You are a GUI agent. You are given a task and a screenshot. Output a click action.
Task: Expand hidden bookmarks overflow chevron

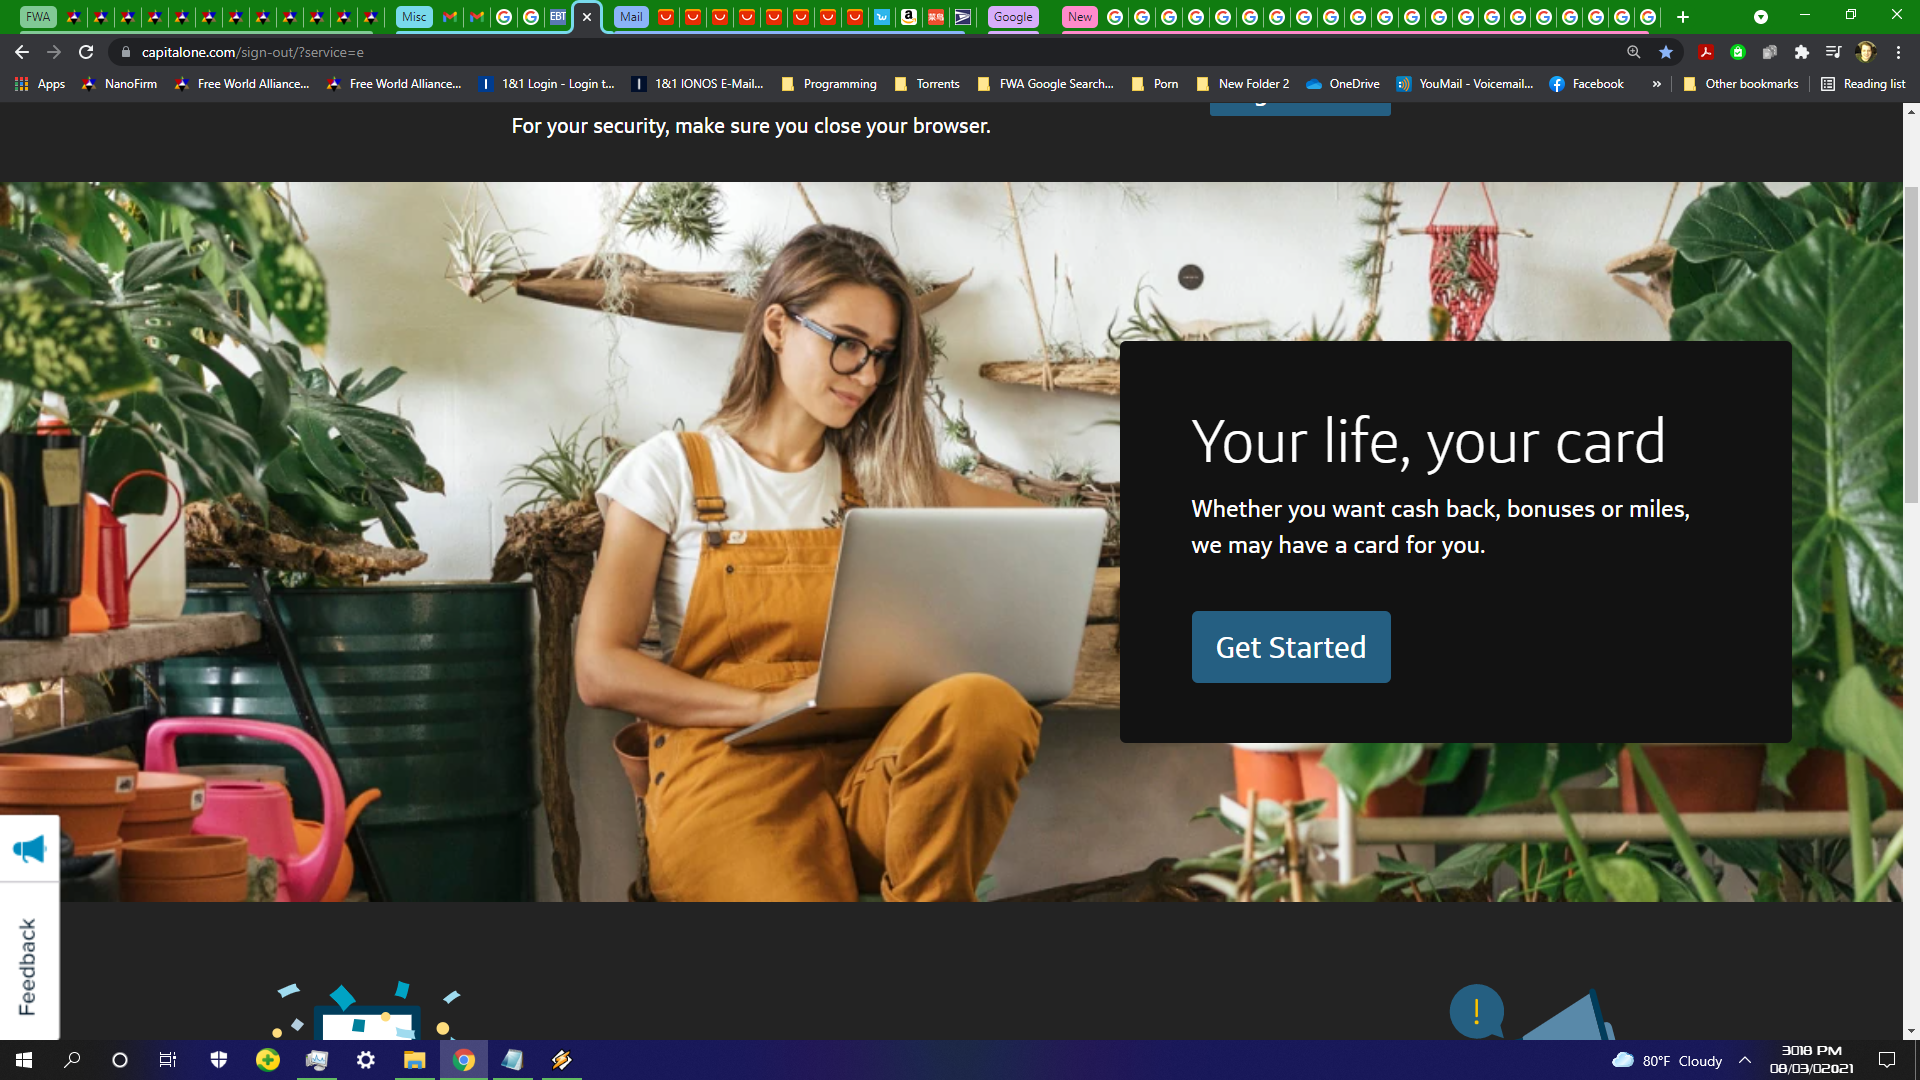(x=1657, y=84)
